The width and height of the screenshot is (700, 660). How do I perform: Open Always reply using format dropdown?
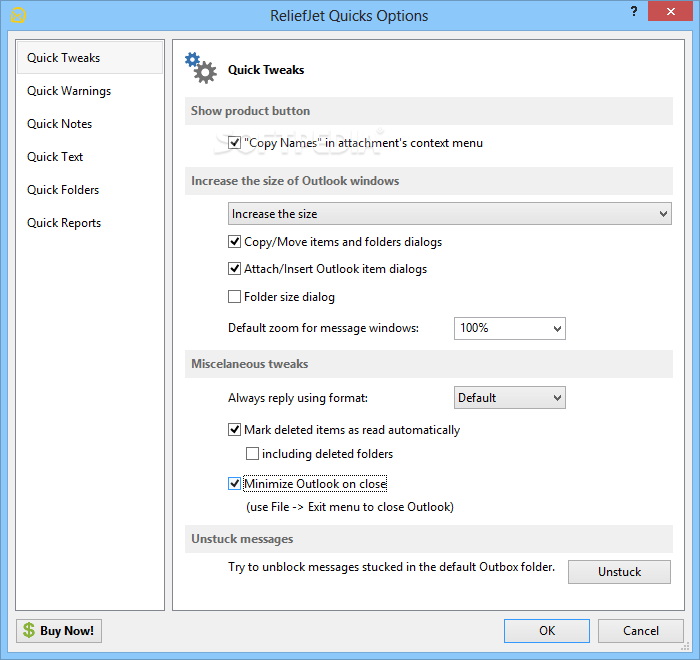pyautogui.click(x=510, y=397)
